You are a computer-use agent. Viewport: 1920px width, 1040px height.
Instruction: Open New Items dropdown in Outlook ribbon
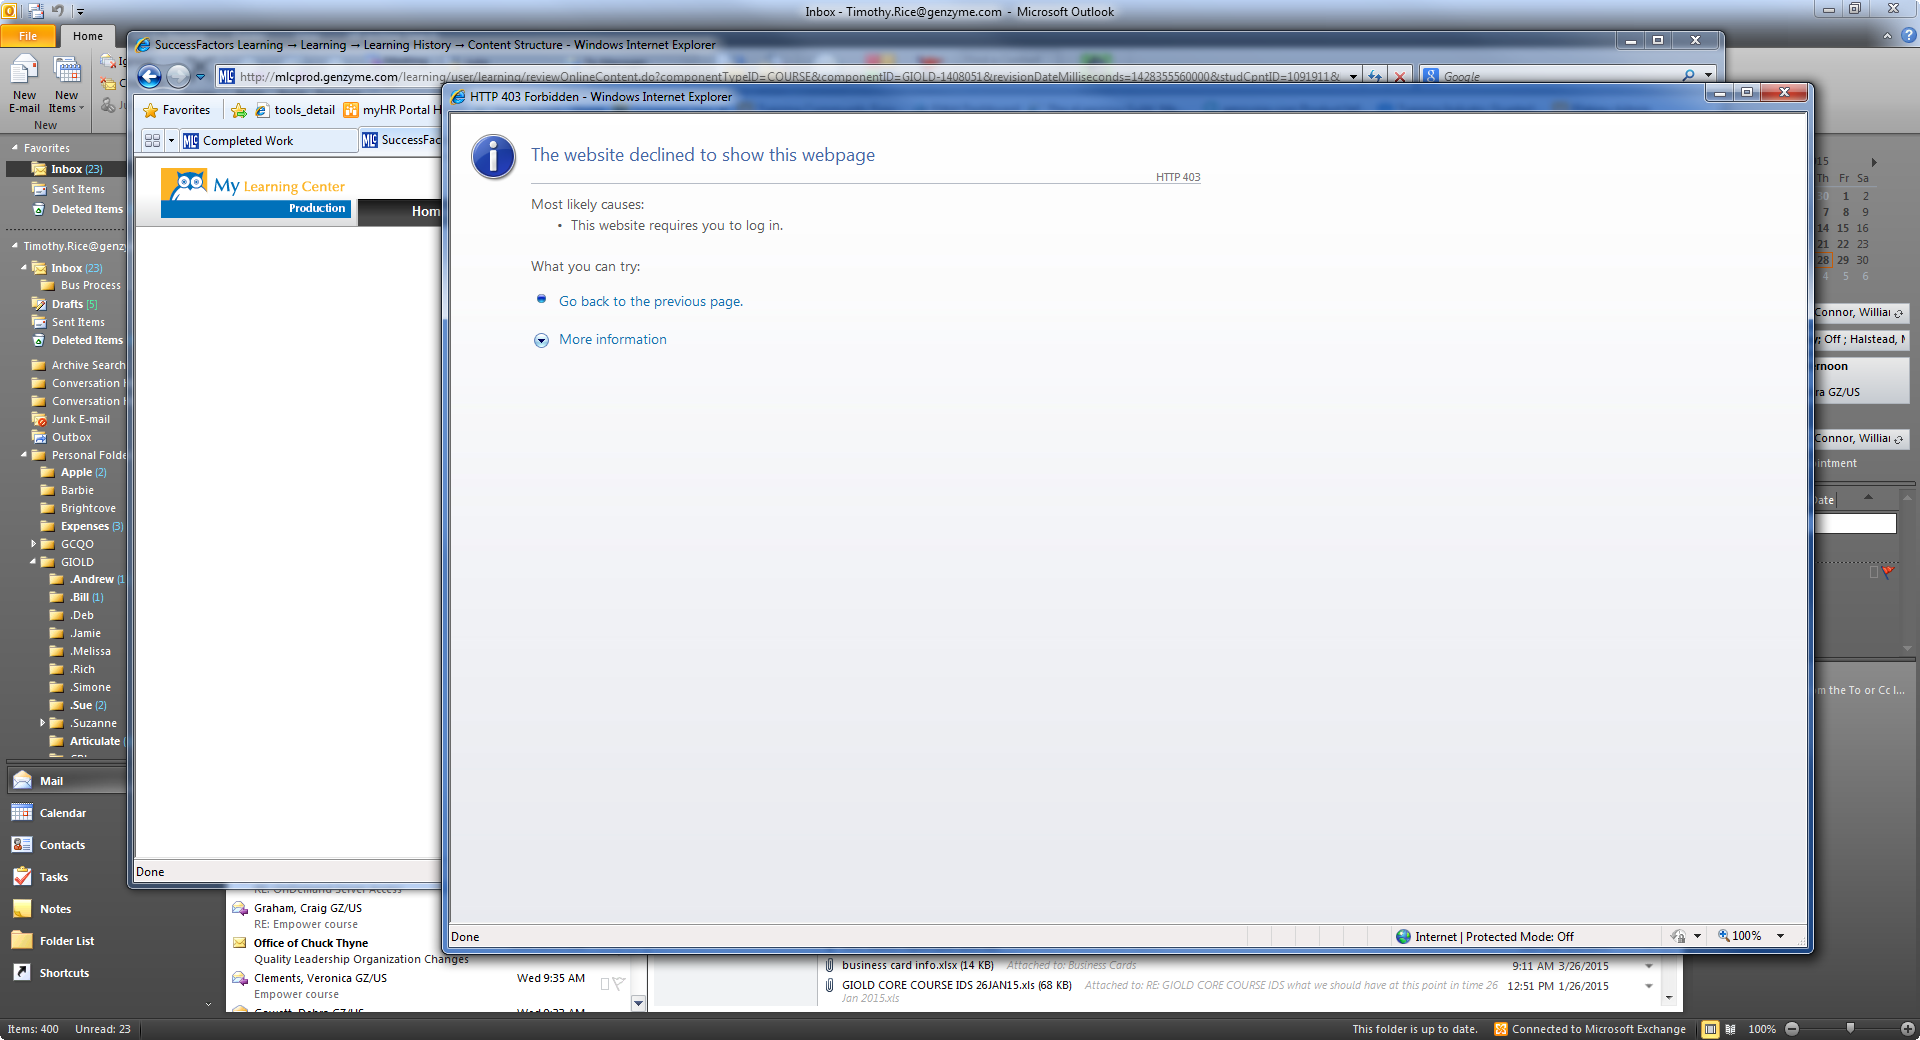click(x=66, y=86)
